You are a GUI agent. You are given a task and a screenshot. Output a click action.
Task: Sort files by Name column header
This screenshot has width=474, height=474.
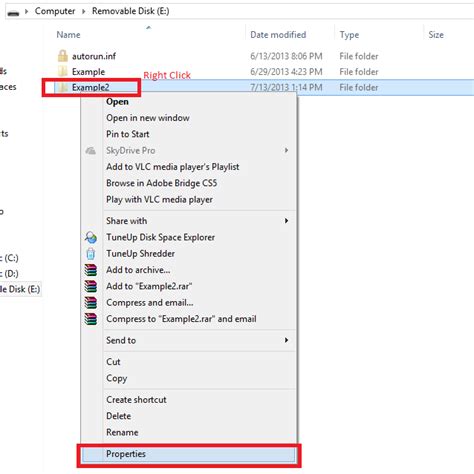pyautogui.click(x=68, y=35)
